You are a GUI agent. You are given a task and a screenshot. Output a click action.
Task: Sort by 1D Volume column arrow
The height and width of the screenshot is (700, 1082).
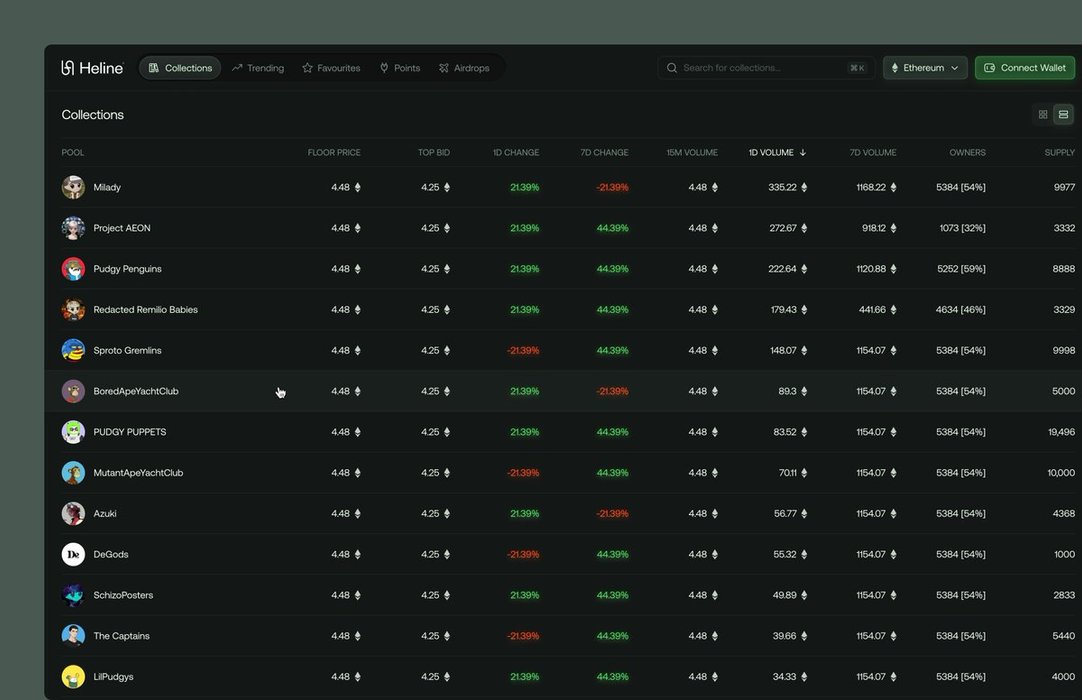pos(803,153)
